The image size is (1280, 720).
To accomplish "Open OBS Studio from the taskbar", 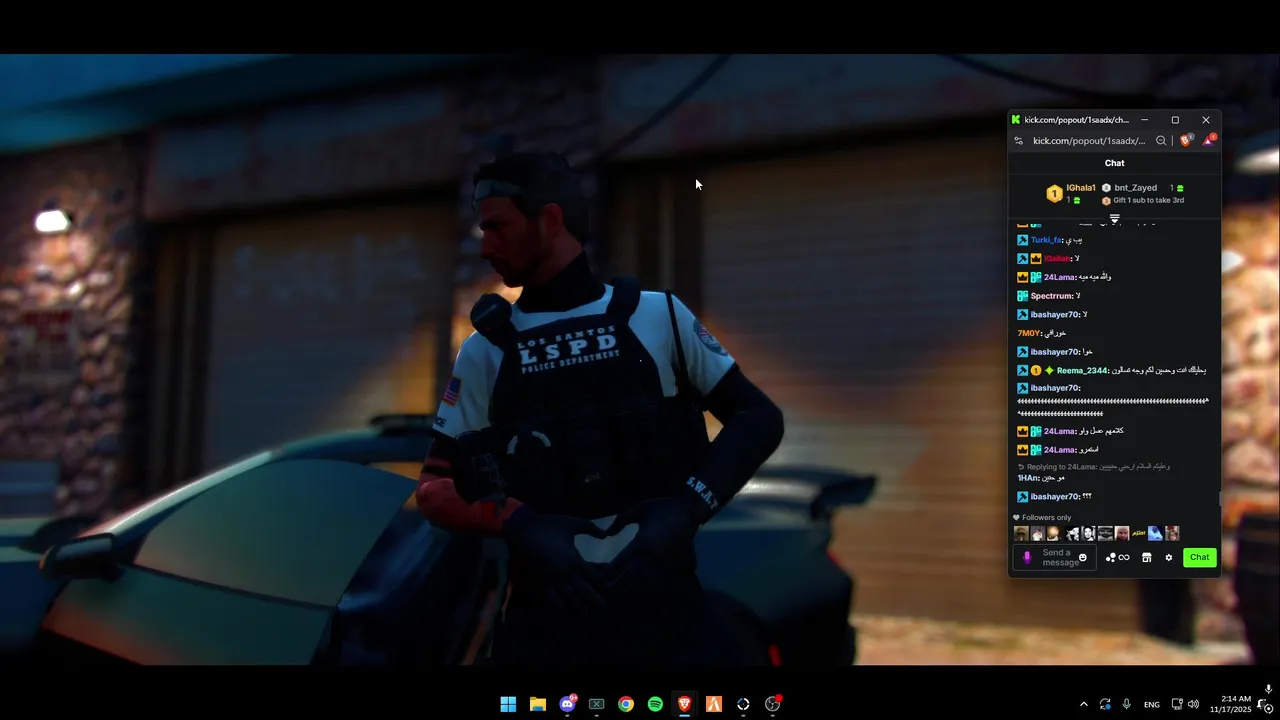I will click(x=773, y=704).
